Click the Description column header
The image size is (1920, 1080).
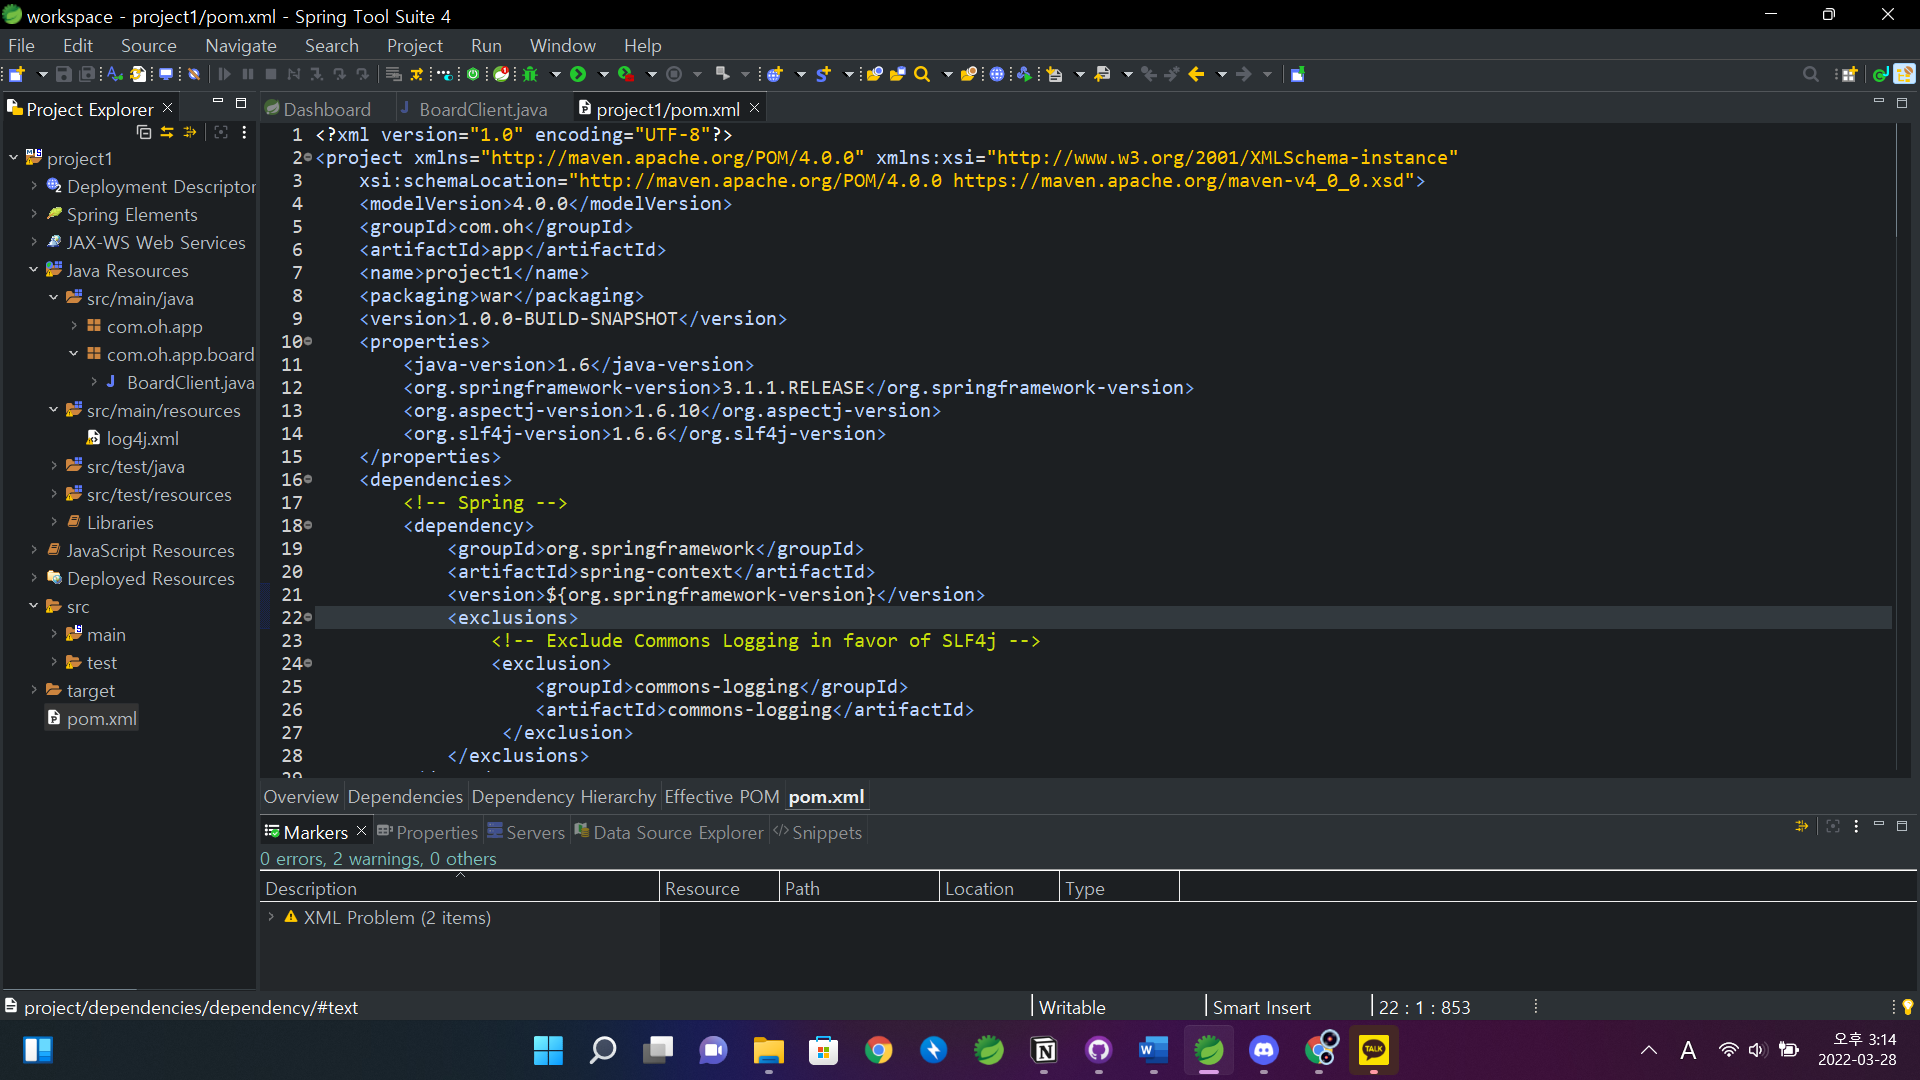point(311,888)
